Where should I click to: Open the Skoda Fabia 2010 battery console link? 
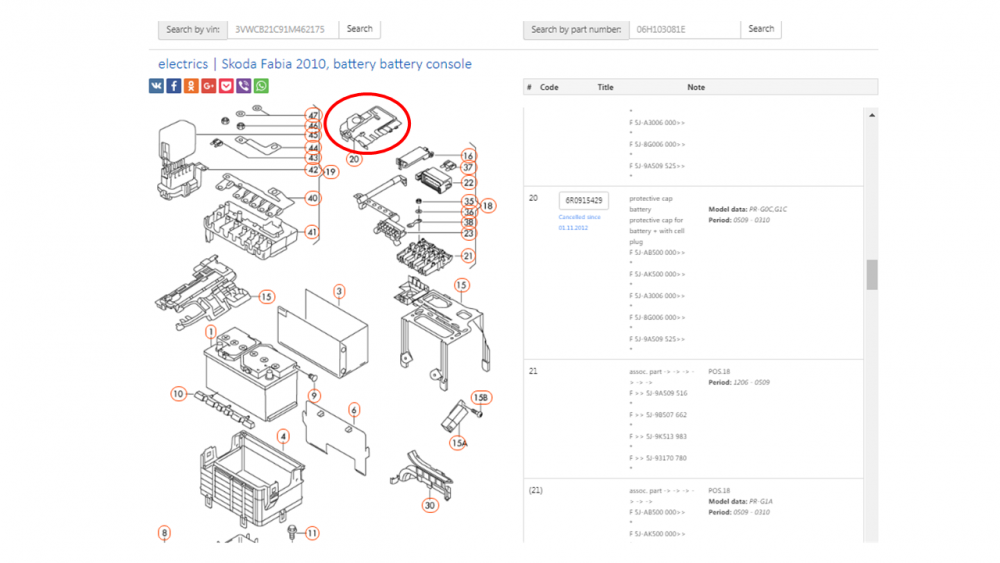pyautogui.click(x=346, y=64)
